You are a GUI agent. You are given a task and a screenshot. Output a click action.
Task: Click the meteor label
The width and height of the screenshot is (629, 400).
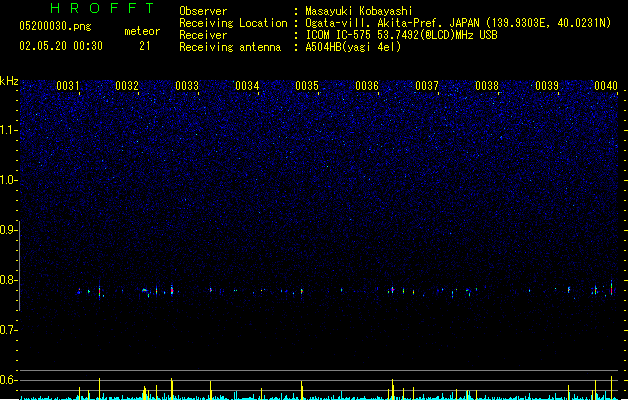pyautogui.click(x=142, y=31)
